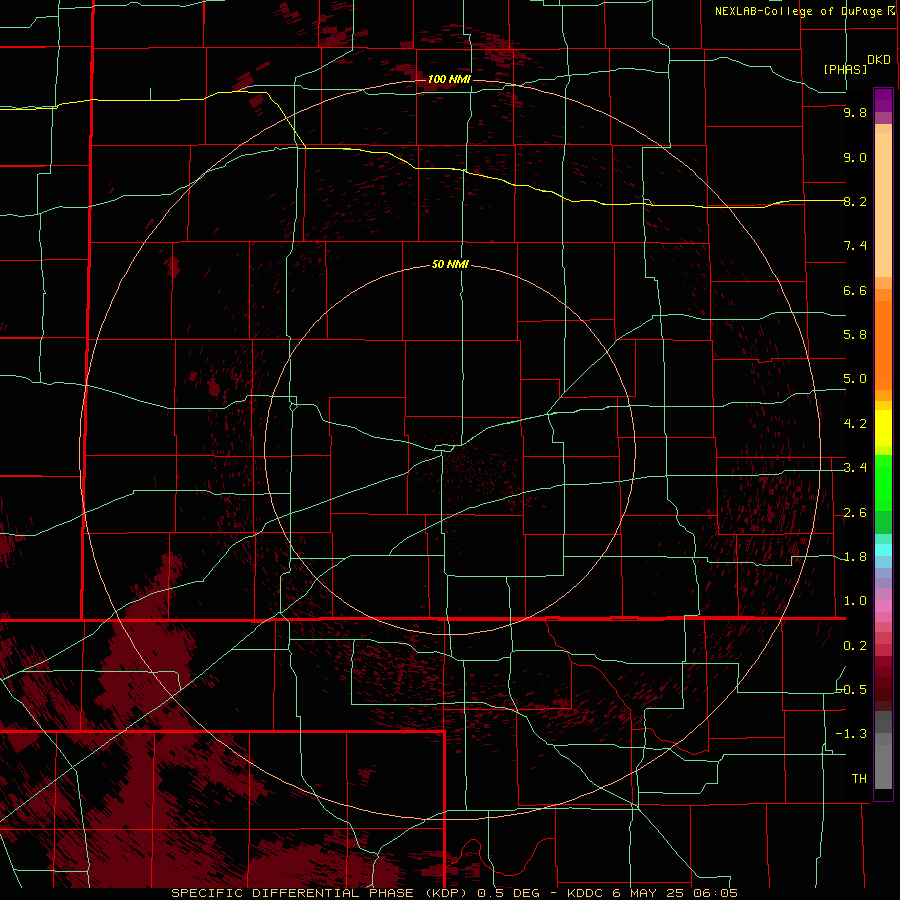Click the 4.2 scale value

[855, 424]
